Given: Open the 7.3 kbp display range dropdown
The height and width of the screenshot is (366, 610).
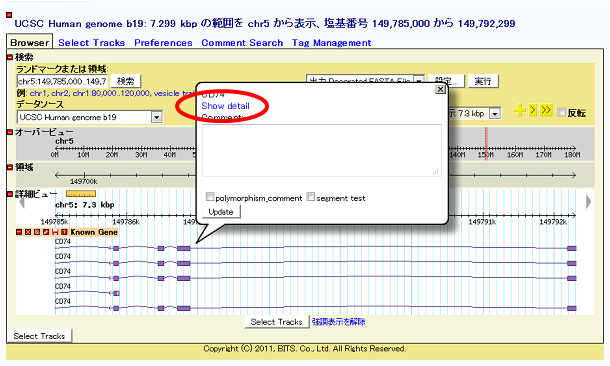Looking at the screenshot, I should [494, 114].
